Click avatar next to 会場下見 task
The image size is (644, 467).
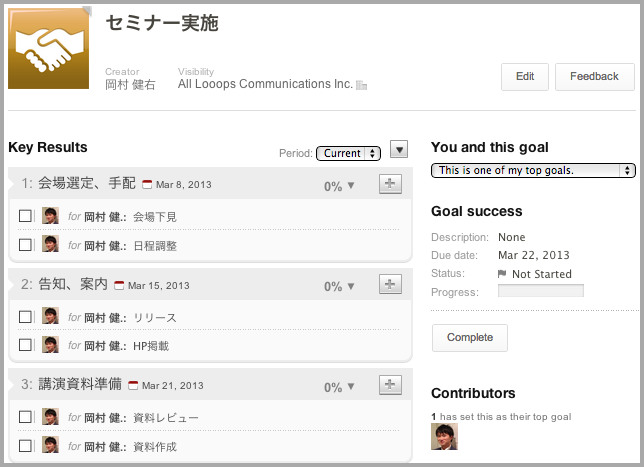point(50,215)
